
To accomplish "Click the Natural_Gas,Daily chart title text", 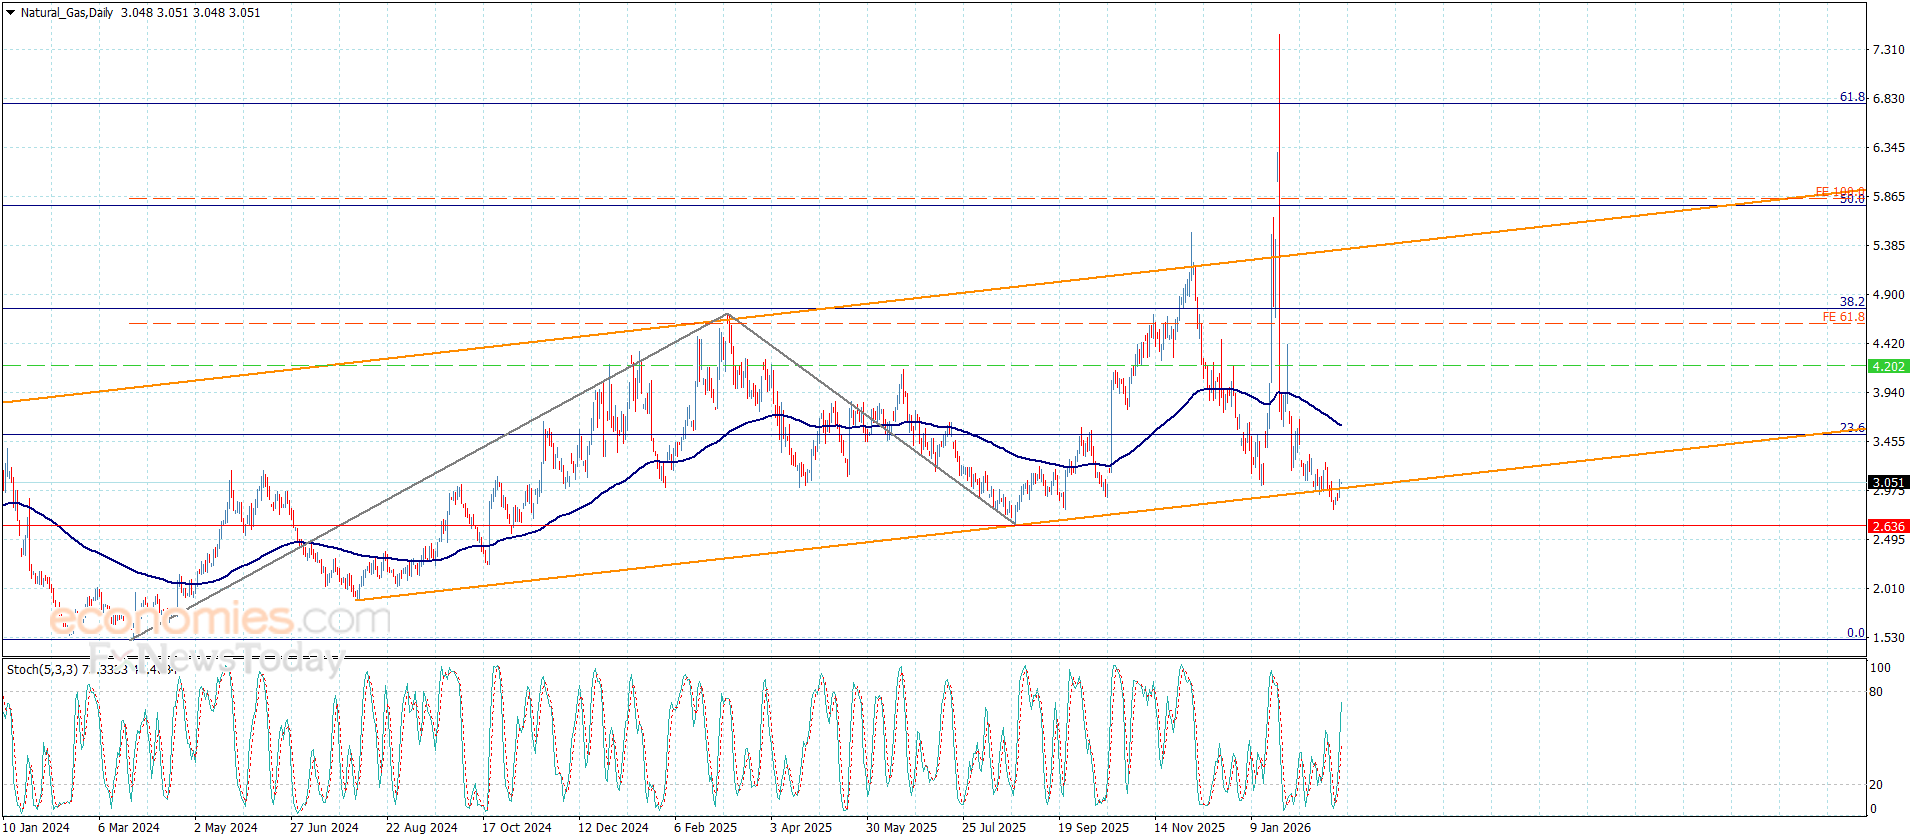I will point(67,13).
